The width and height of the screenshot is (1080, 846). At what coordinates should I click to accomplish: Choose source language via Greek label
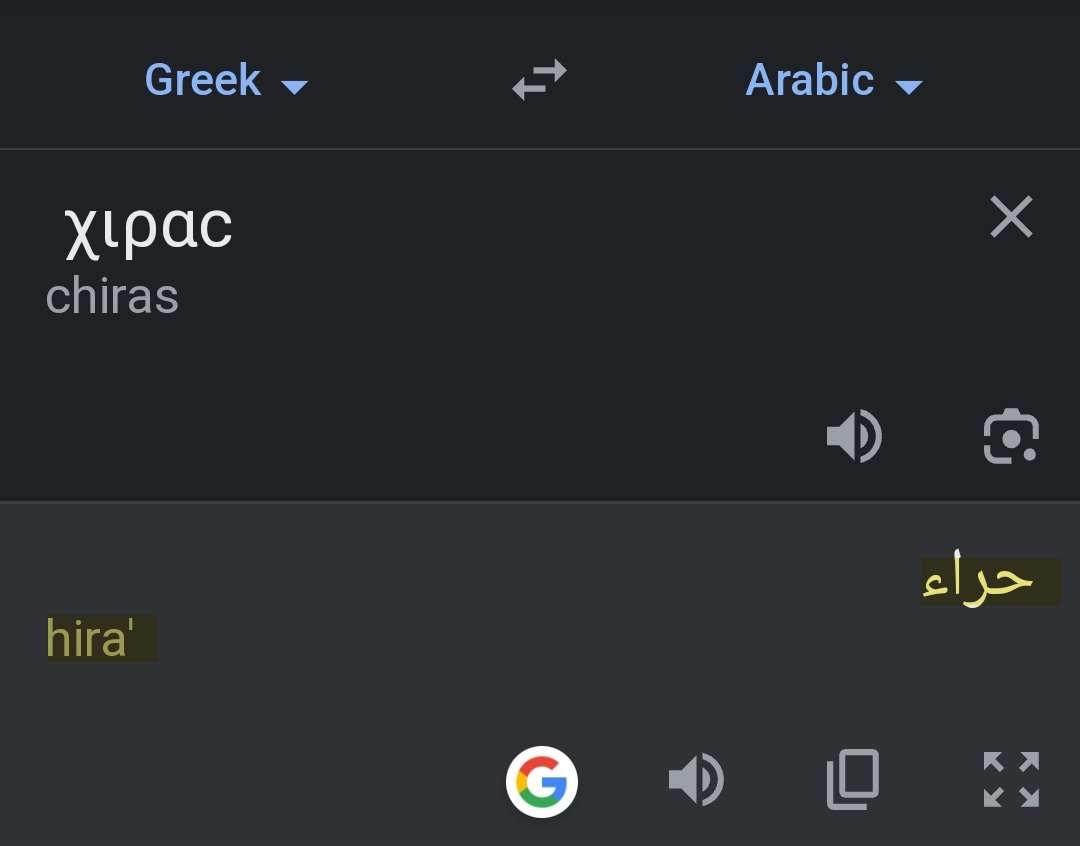pos(203,80)
